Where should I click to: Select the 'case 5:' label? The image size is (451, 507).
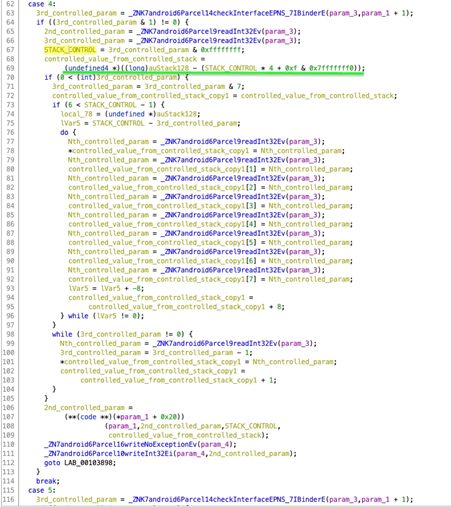click(x=42, y=490)
